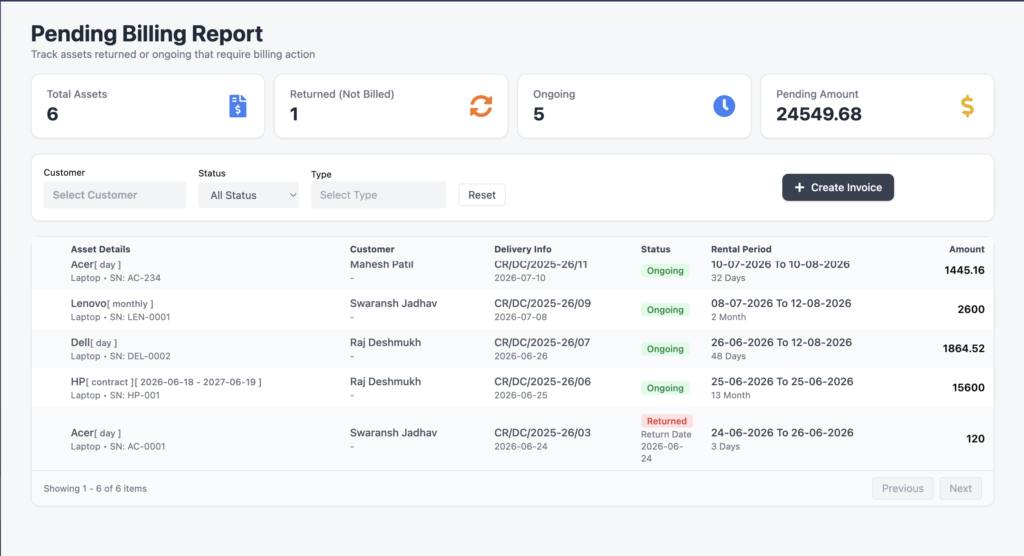The width and height of the screenshot is (1024, 556).
Task: Open the Select Customer field
Action: (x=115, y=195)
